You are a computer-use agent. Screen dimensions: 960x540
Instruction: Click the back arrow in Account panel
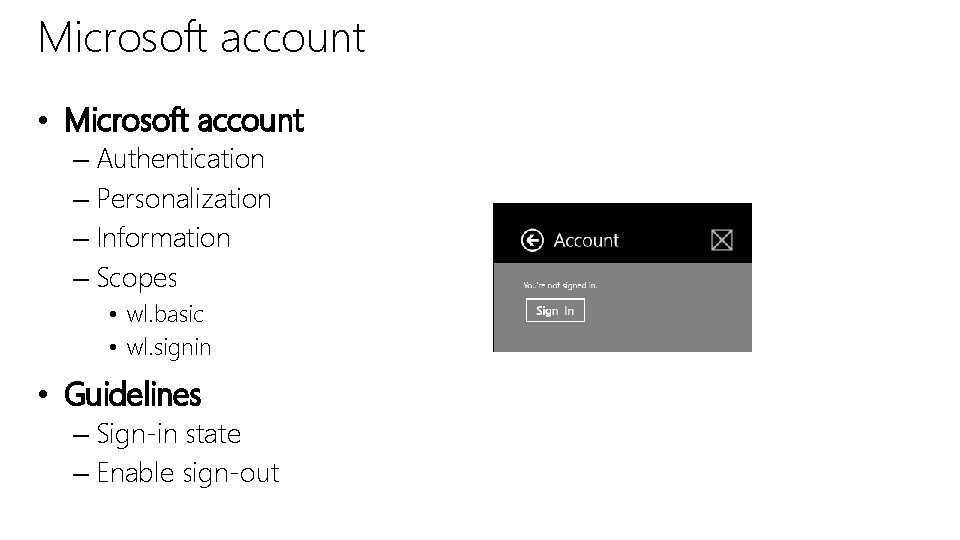[532, 240]
